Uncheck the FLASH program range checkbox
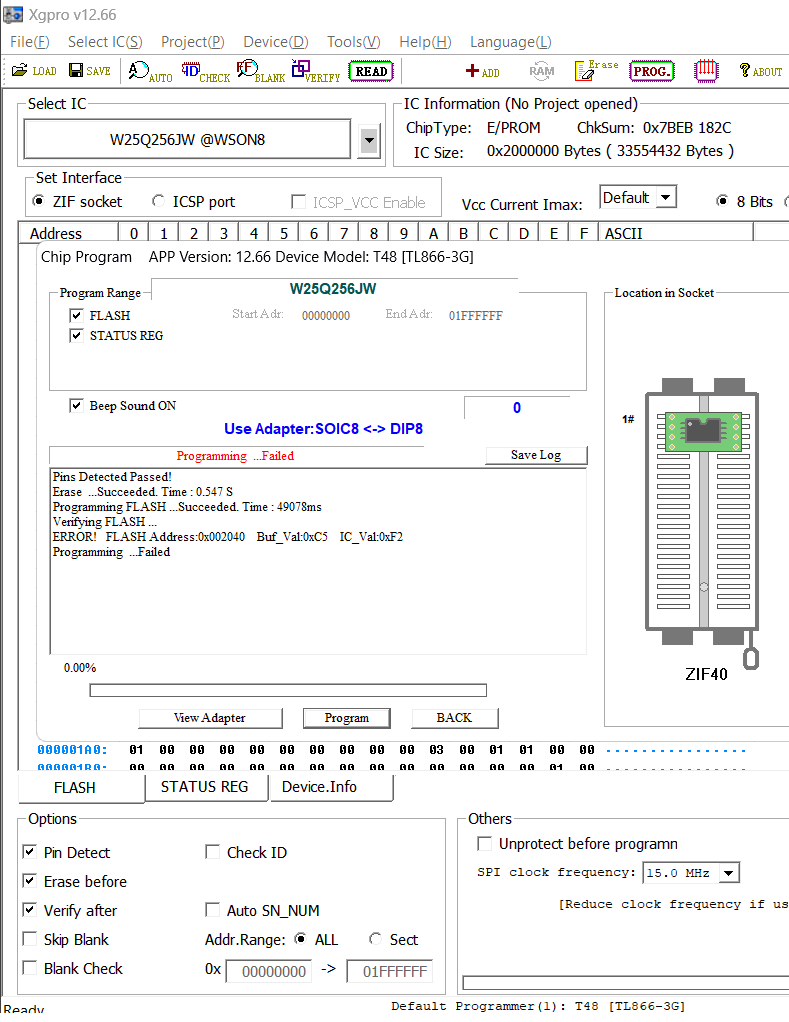Screen dimensions: 789x1022 coord(76,315)
